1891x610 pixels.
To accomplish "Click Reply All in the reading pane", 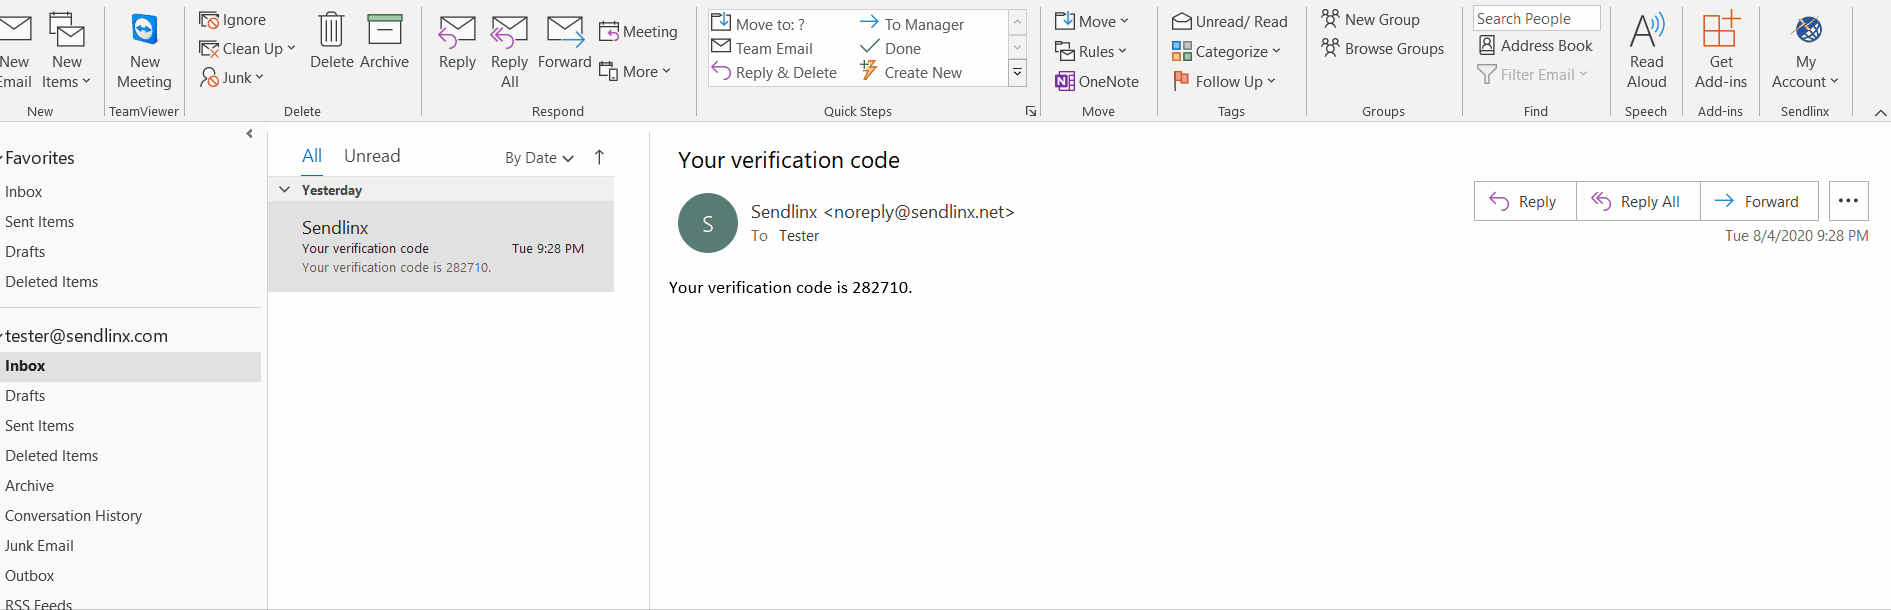I will coord(1638,201).
